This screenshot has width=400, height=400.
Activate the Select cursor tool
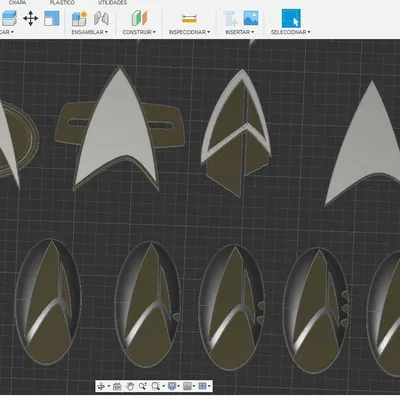(x=291, y=18)
